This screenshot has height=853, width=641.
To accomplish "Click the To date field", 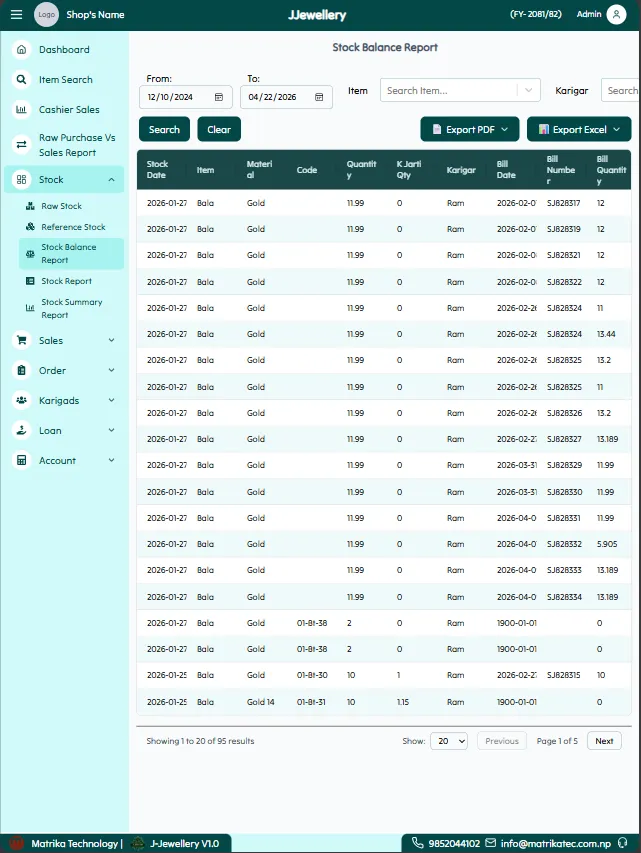I will [x=286, y=97].
